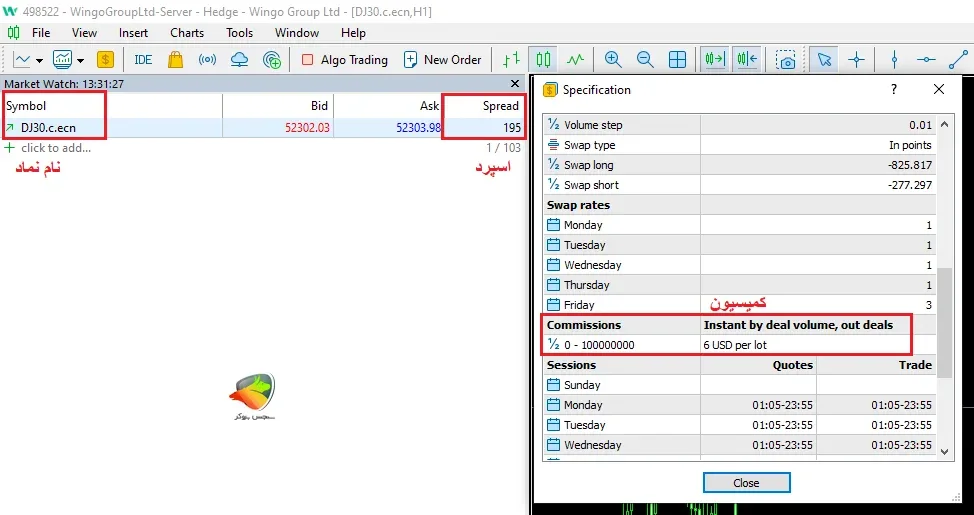The height and width of the screenshot is (515, 974).
Task: Sort by the Spread column header
Action: coord(483,106)
